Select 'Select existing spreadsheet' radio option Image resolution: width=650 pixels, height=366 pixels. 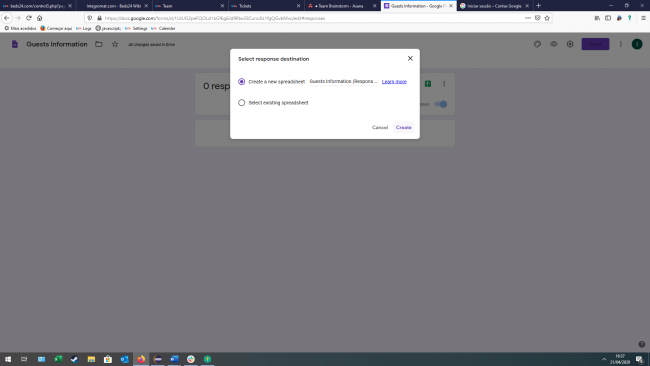[x=241, y=102]
